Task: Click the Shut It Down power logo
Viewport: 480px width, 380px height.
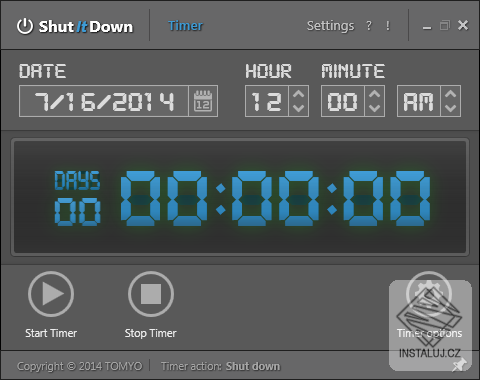Action: [25, 26]
